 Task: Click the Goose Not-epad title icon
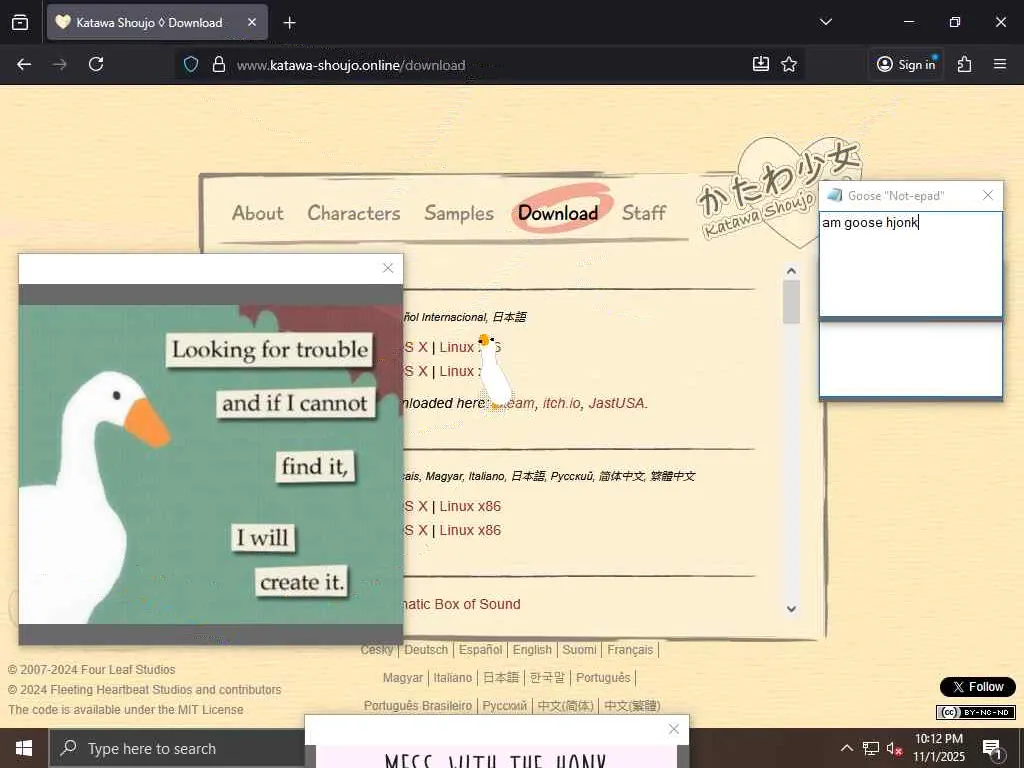tap(834, 195)
